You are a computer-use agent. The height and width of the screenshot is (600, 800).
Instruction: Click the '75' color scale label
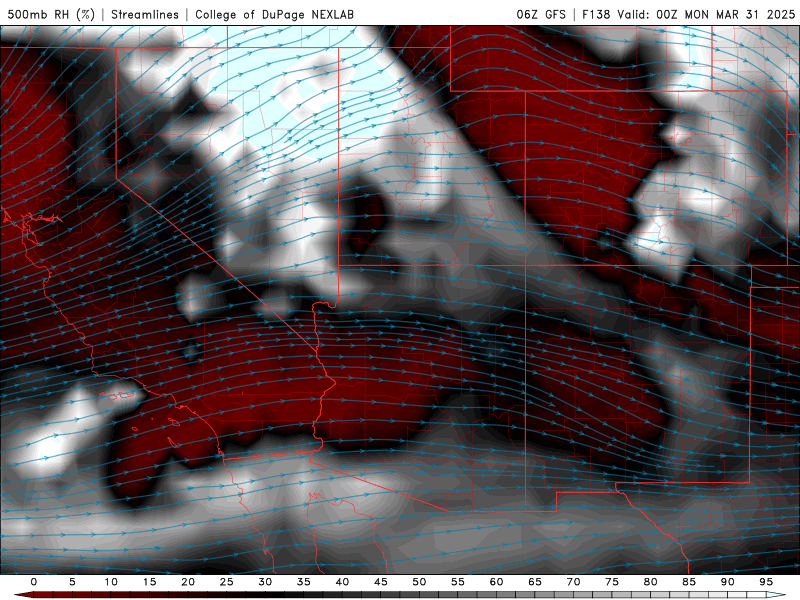[x=612, y=582]
